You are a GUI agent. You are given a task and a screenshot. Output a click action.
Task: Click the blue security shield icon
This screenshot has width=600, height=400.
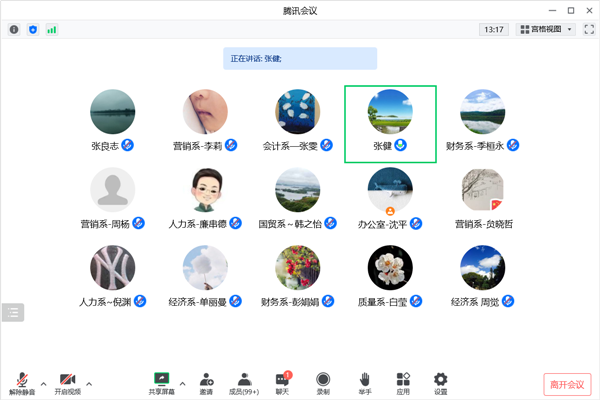click(x=32, y=30)
